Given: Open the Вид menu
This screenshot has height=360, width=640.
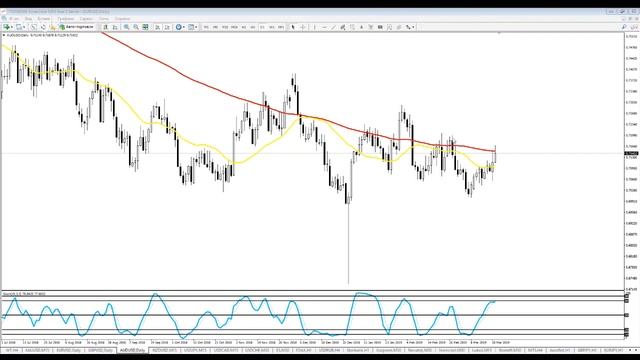Looking at the screenshot, I should [x=29, y=19].
